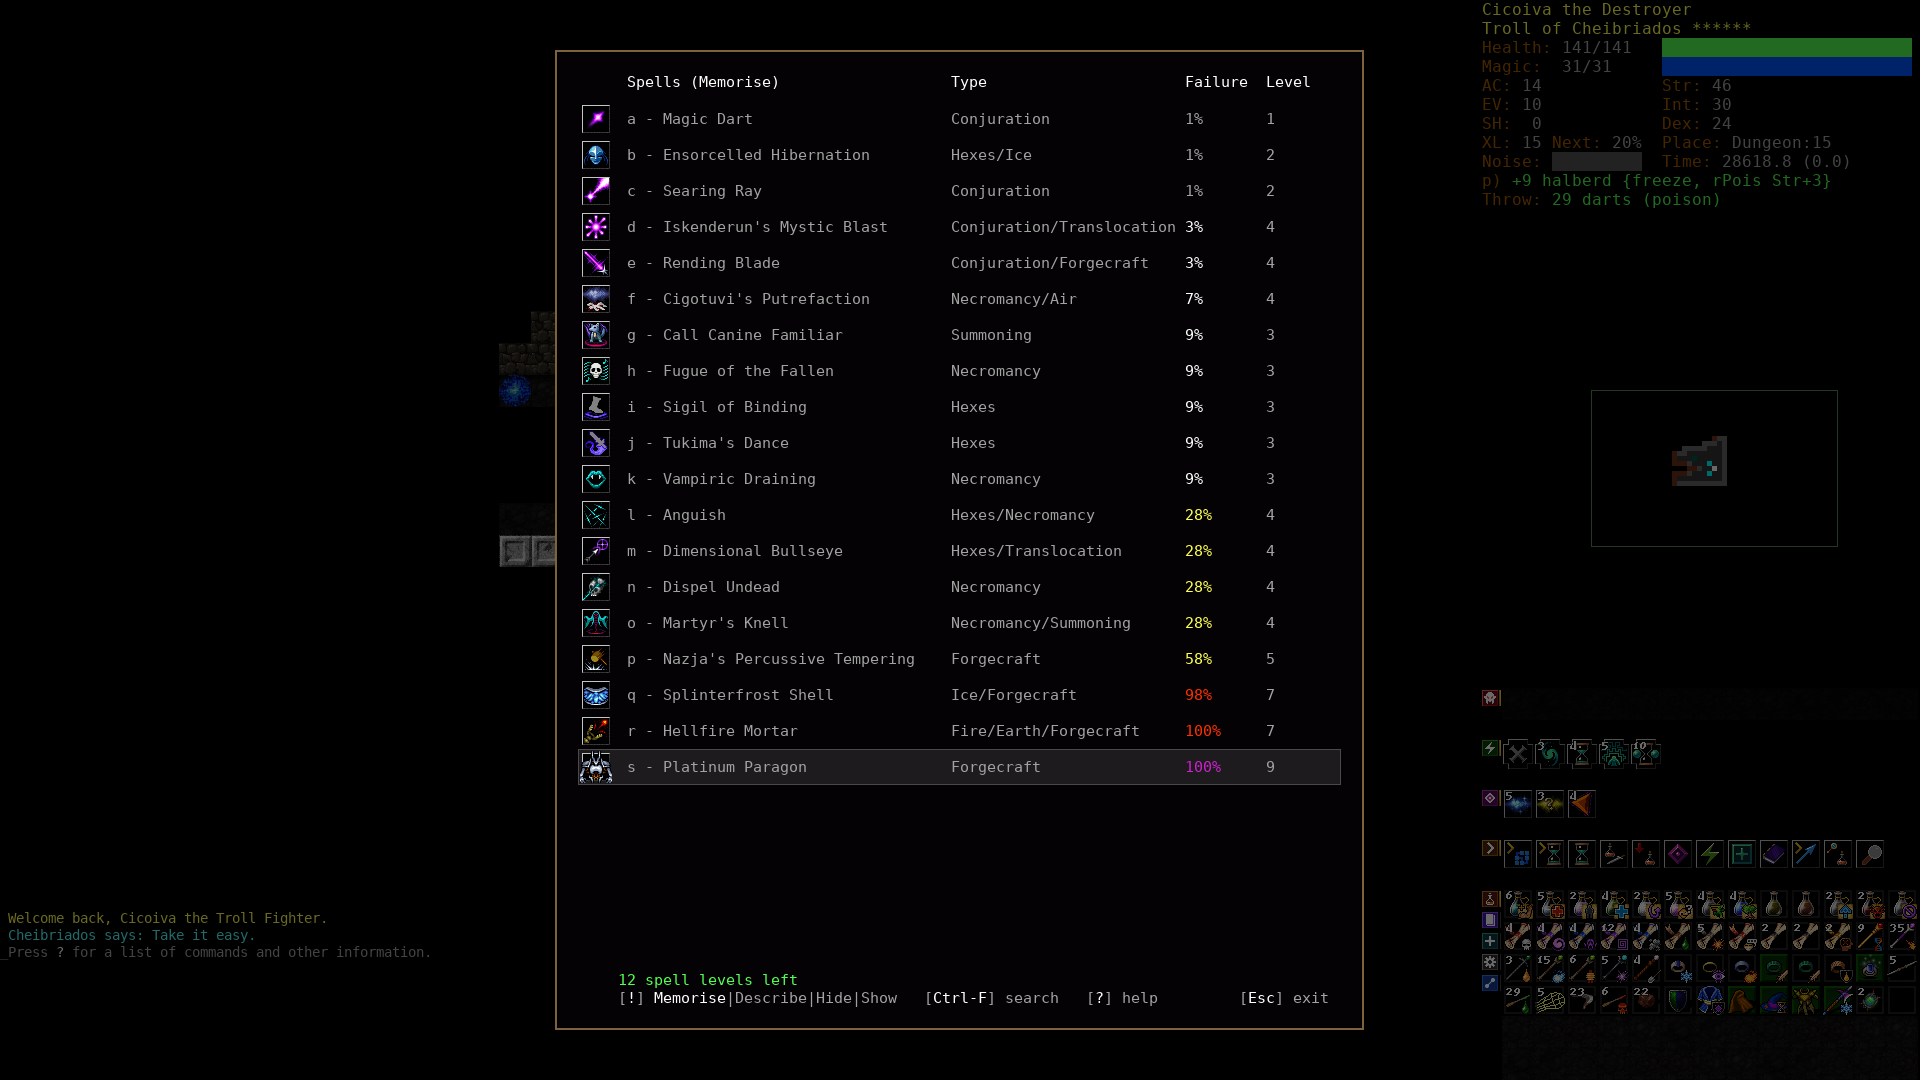Click the magnifying glass command icon
The width and height of the screenshot is (1920, 1080).
point(1870,854)
